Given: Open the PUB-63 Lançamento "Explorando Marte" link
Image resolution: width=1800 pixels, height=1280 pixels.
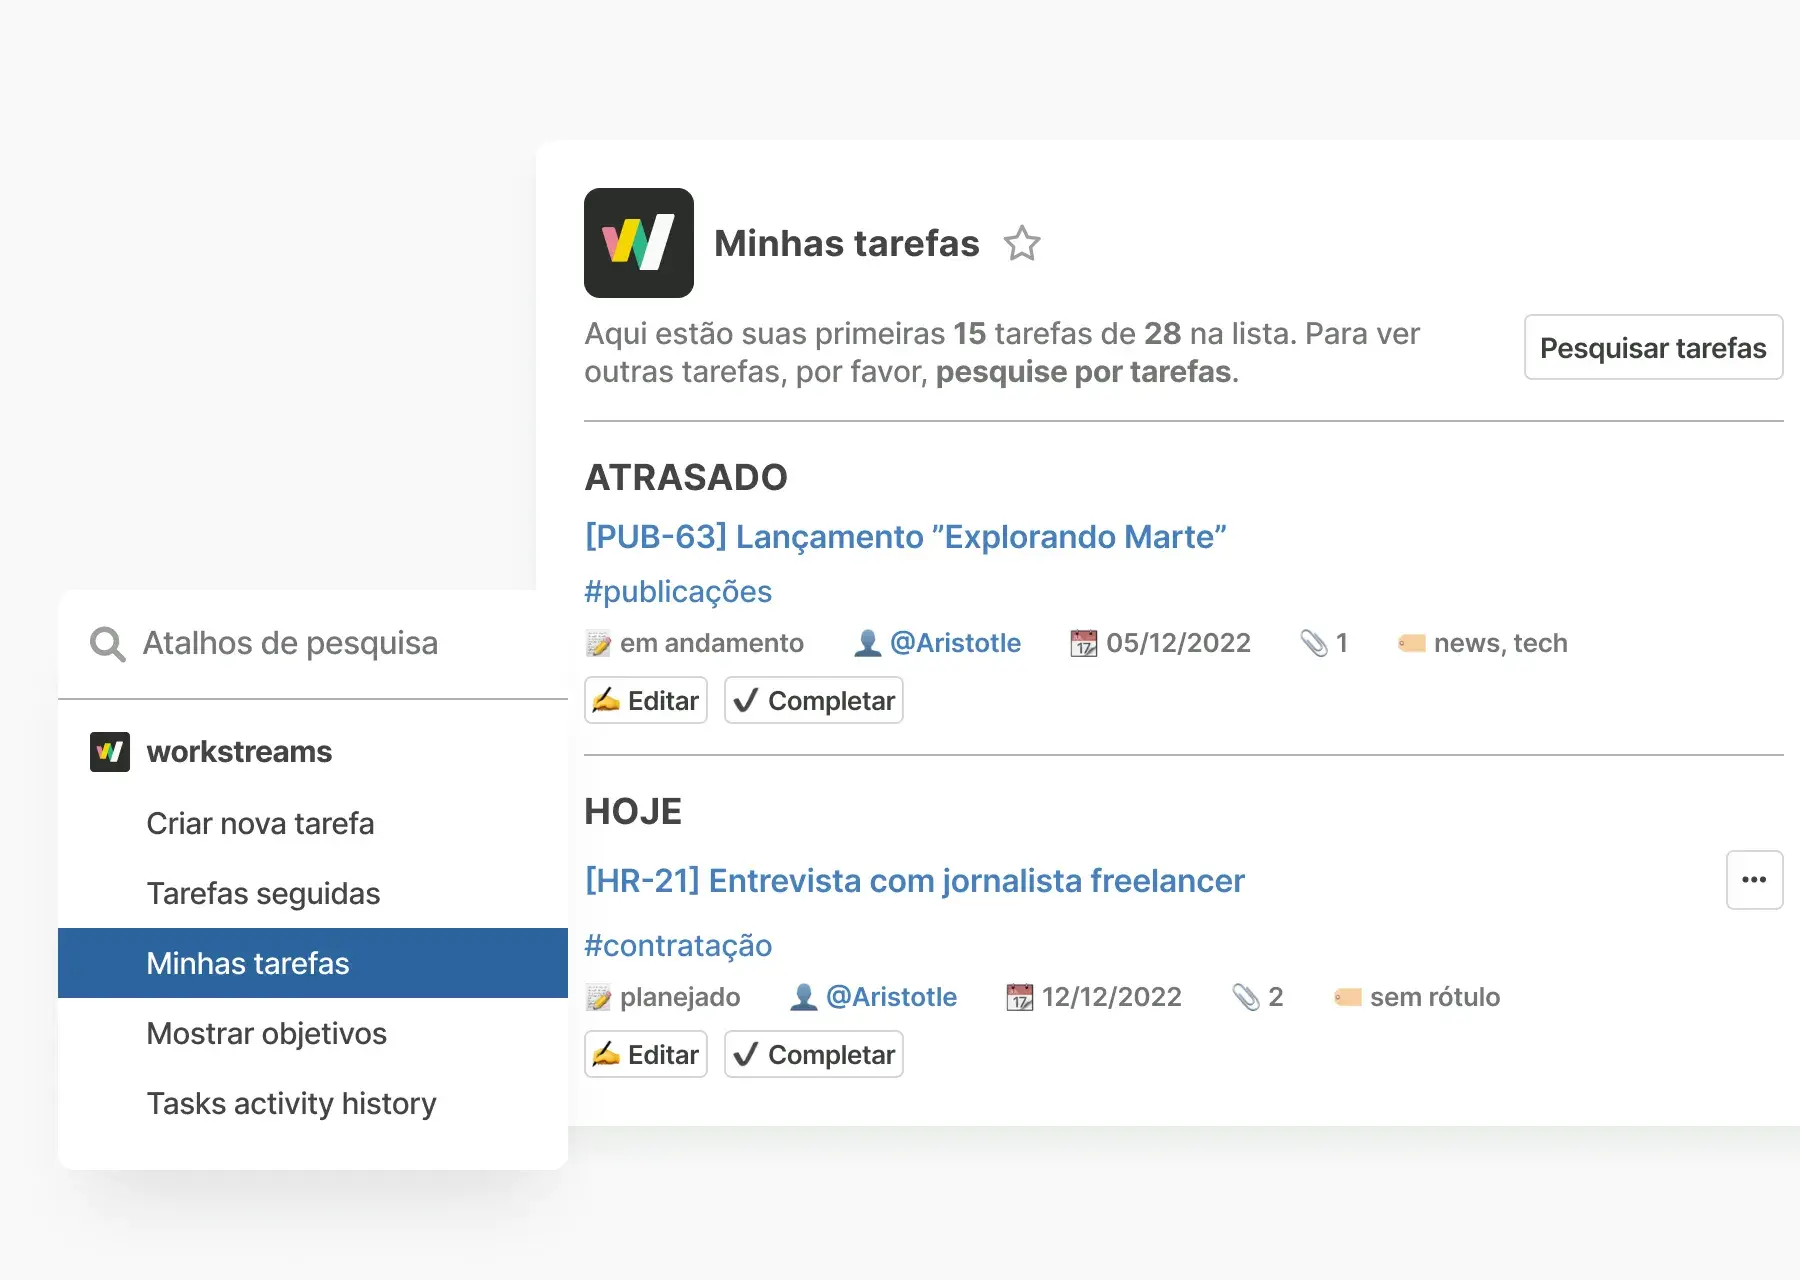Looking at the screenshot, I should (x=905, y=537).
